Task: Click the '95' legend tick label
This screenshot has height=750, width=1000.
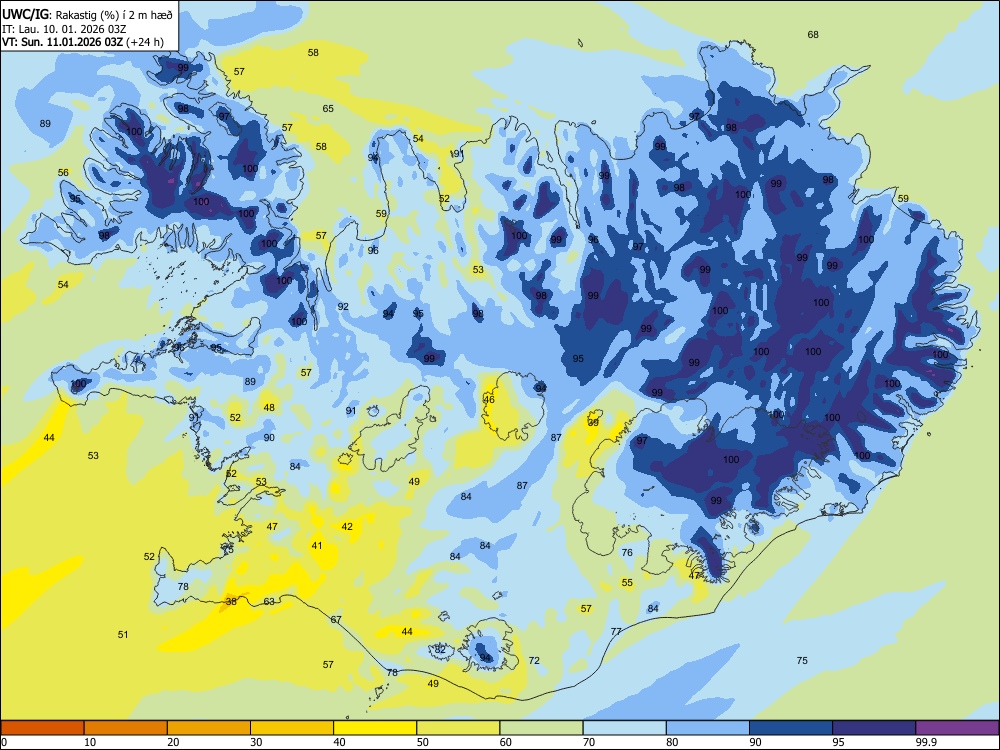Action: (x=839, y=742)
